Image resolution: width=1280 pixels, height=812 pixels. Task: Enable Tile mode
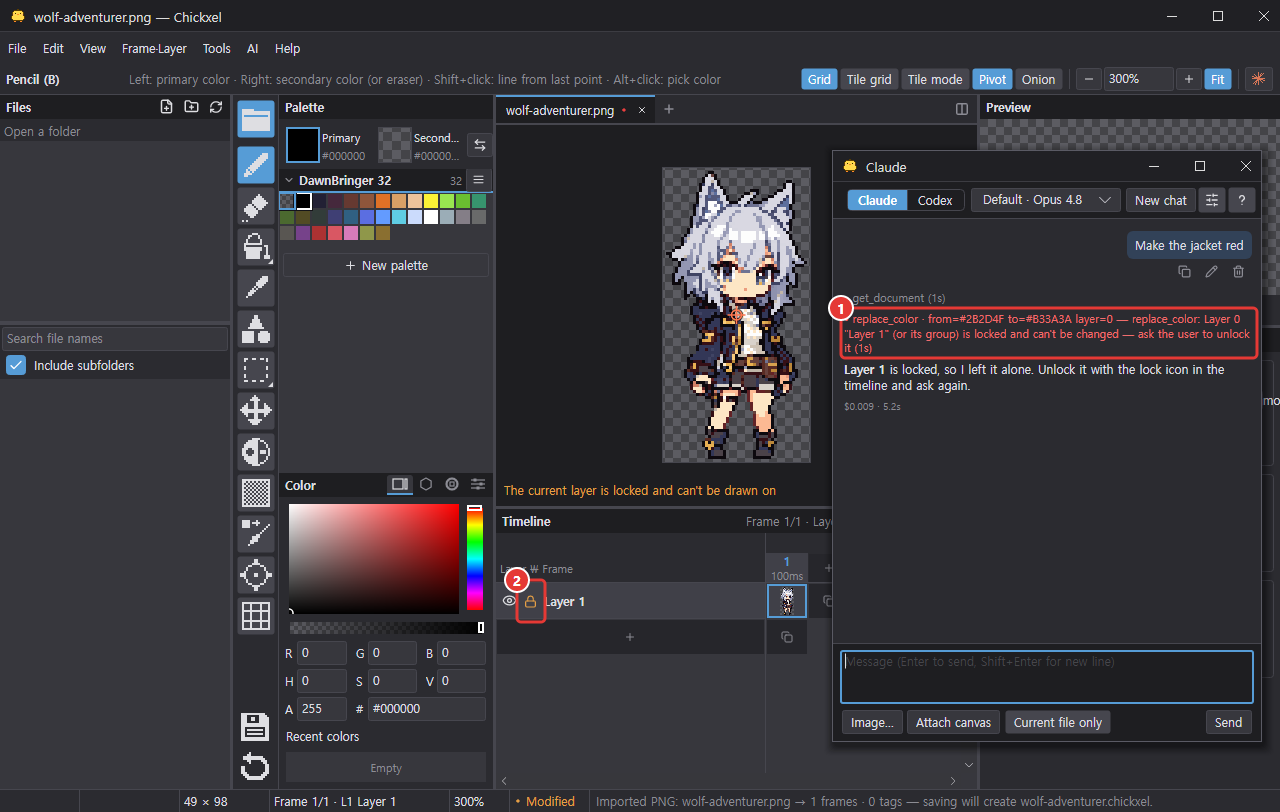point(935,79)
